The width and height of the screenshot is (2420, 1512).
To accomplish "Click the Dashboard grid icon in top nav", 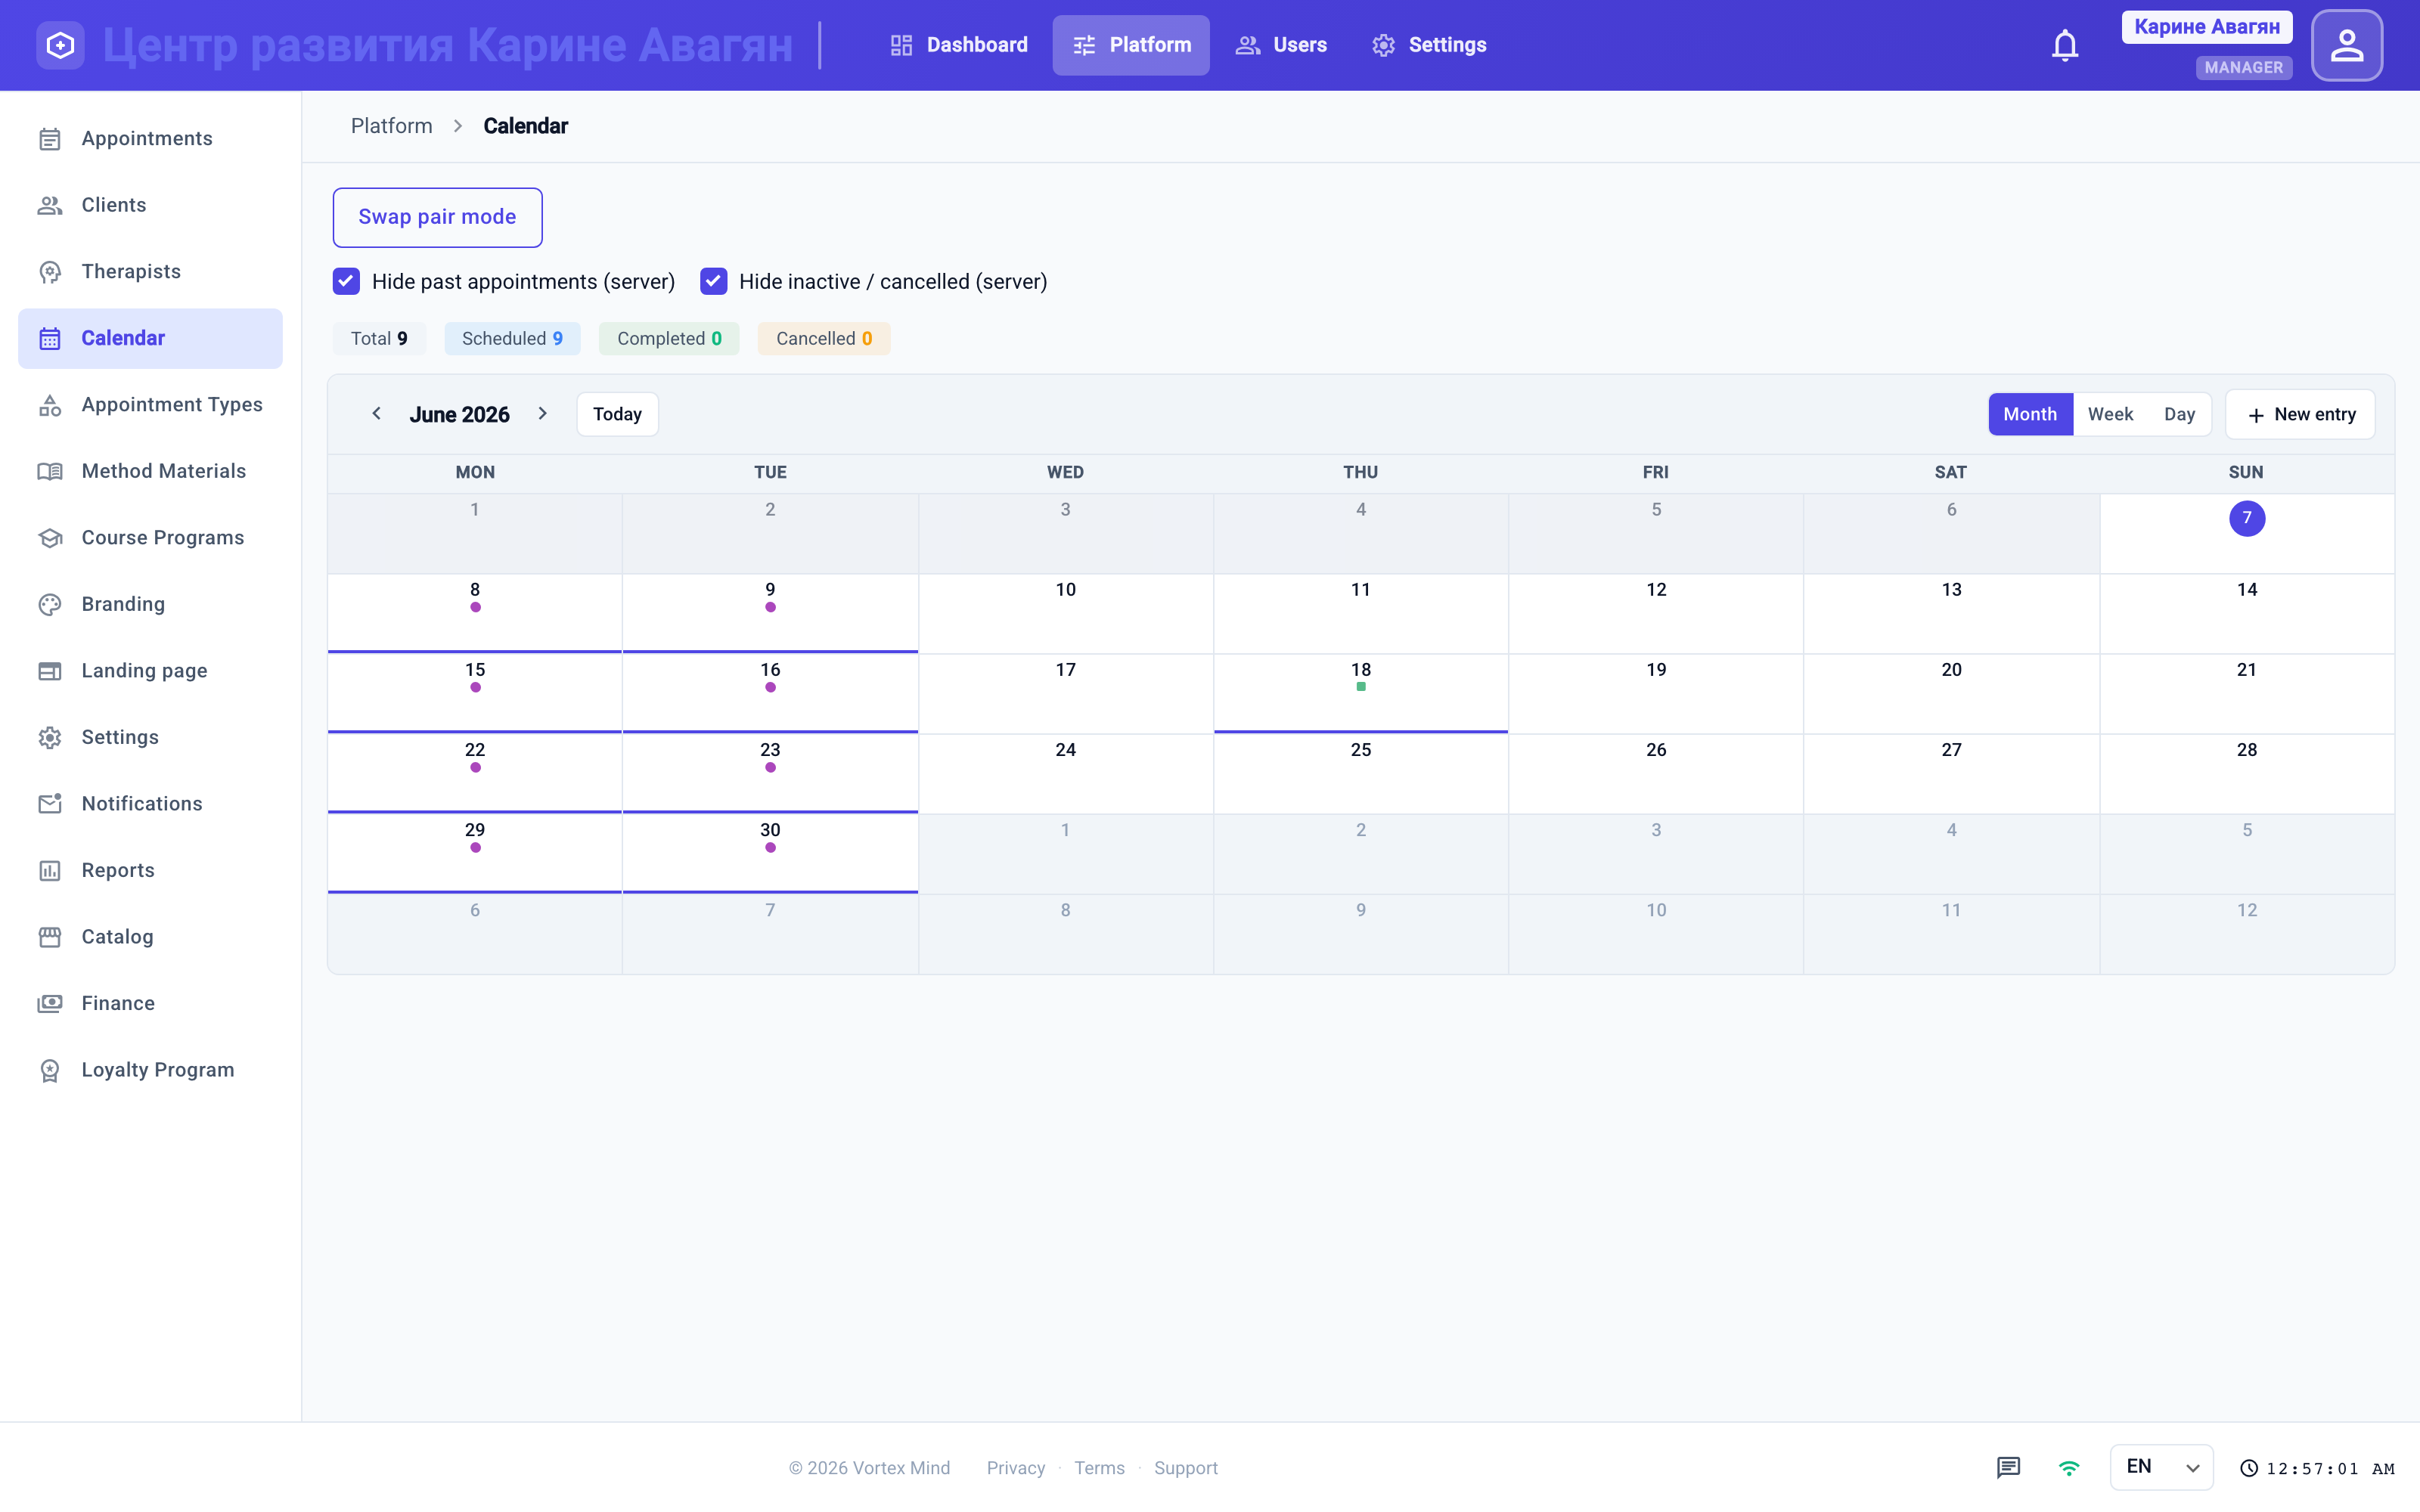I will pyautogui.click(x=901, y=45).
